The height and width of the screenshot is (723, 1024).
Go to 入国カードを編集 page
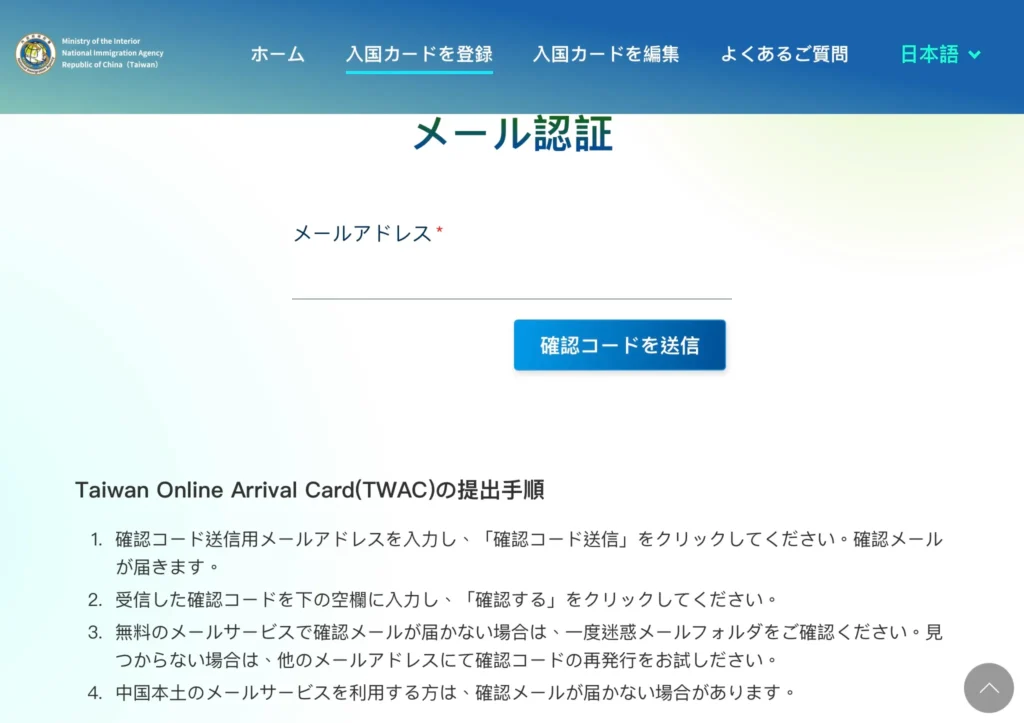coord(606,54)
